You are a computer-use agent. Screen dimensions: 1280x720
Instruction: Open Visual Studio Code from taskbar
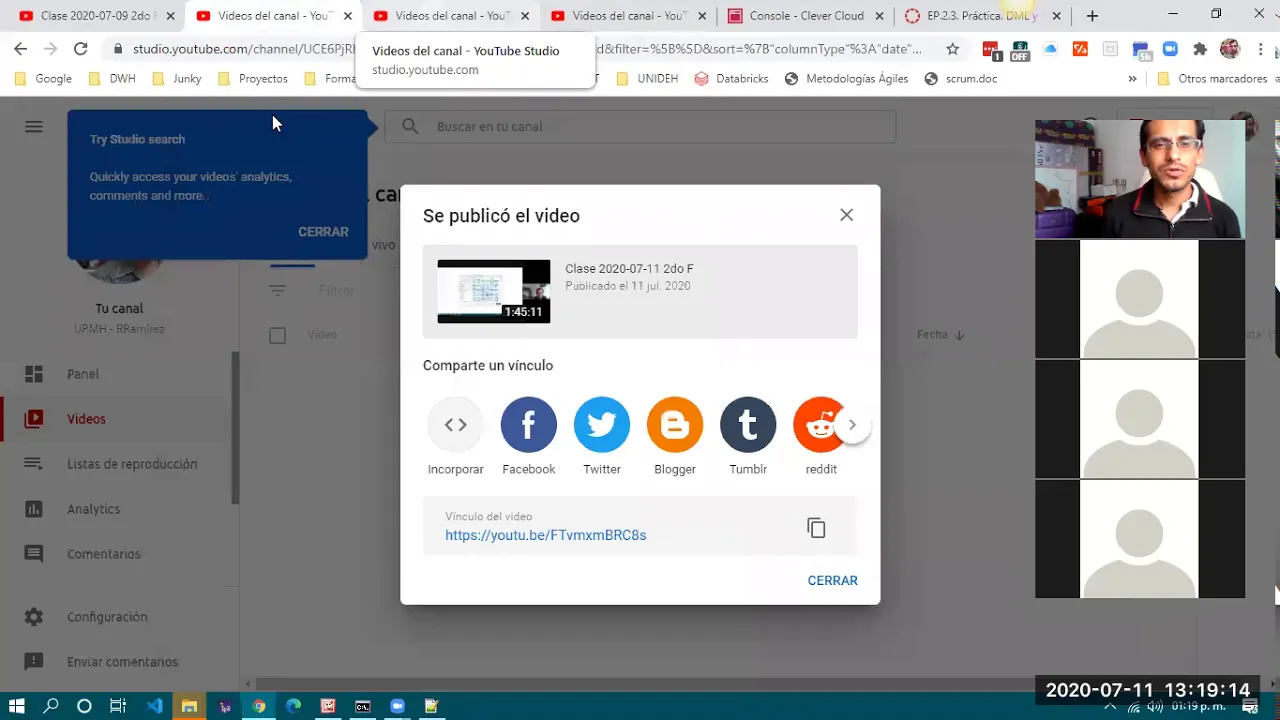(154, 706)
